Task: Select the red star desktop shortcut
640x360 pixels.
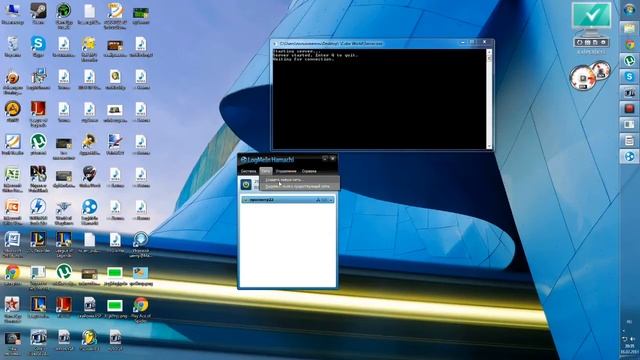Action: point(12,309)
